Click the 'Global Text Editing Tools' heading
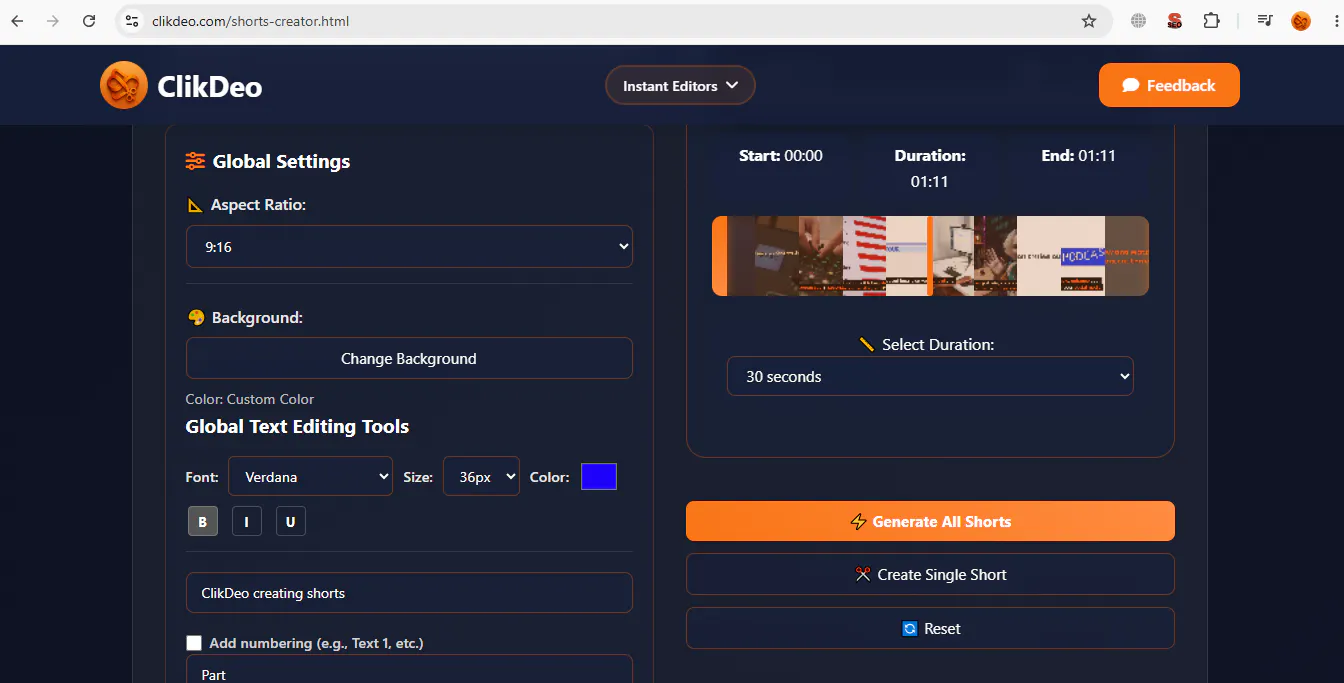Viewport: 1344px width, 683px height. click(297, 426)
